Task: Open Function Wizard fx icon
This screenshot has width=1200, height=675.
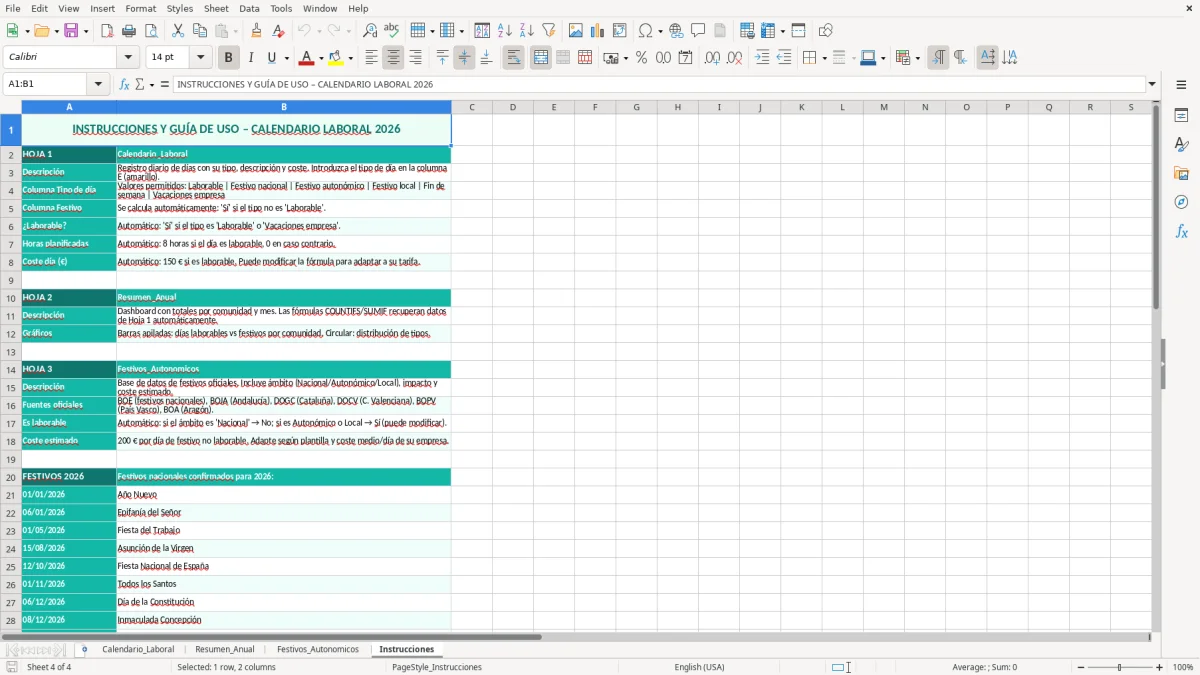Action: pyautogui.click(x=124, y=84)
